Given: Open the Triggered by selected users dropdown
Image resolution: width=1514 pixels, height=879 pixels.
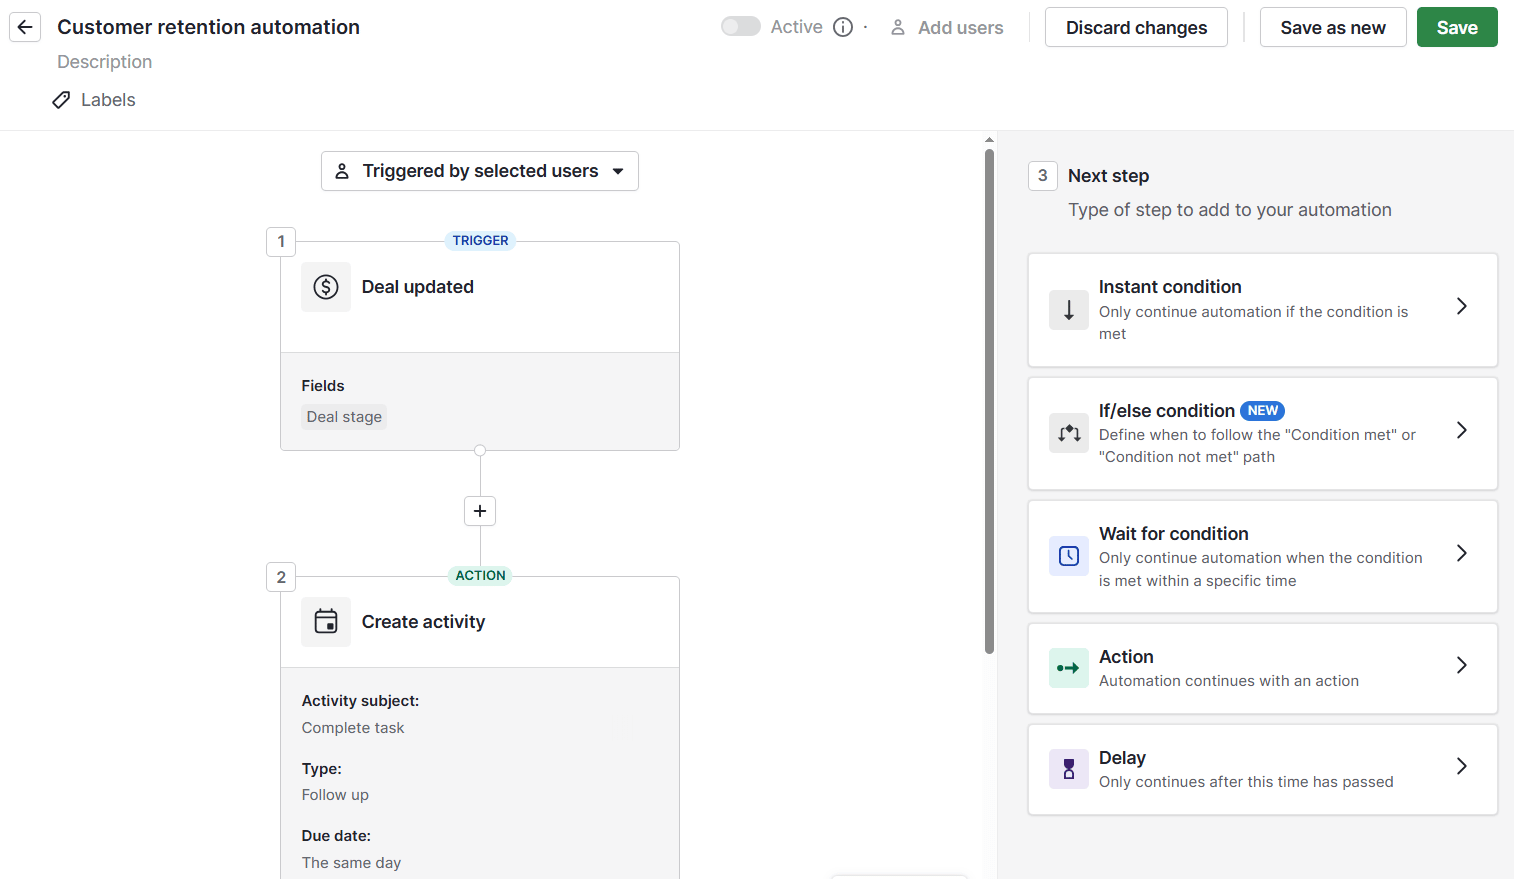Looking at the screenshot, I should (480, 171).
